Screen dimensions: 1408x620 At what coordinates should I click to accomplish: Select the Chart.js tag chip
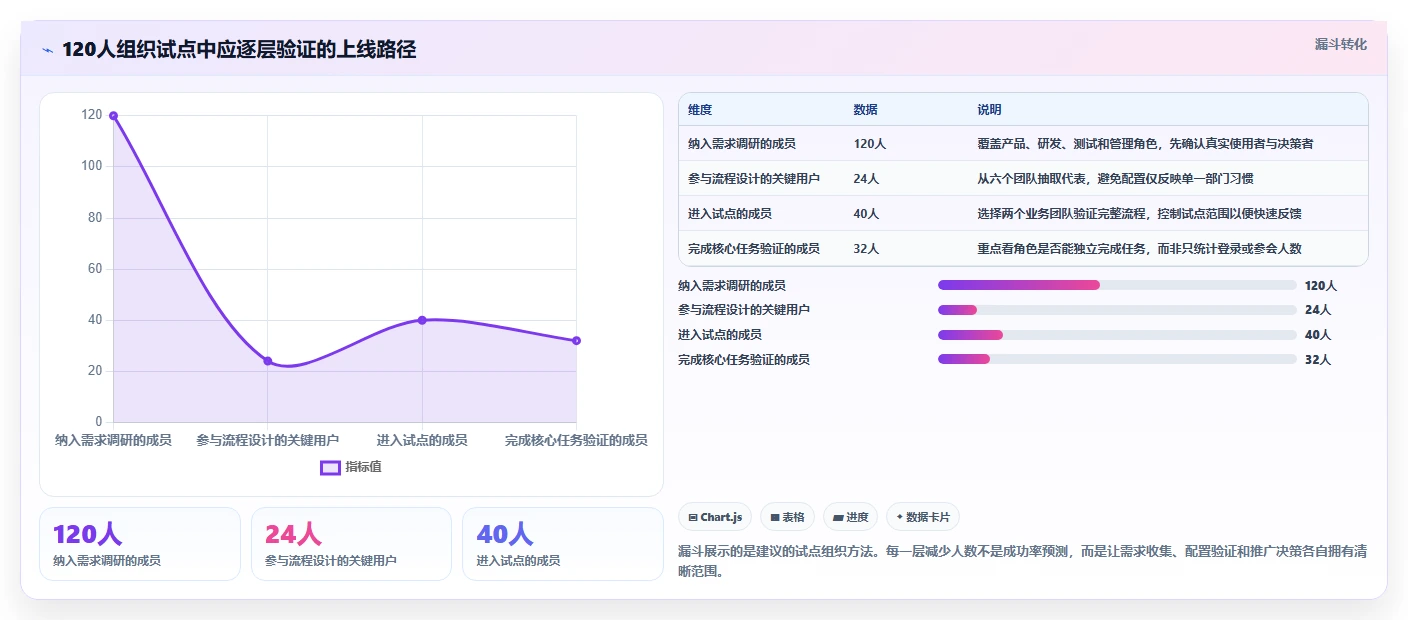[715, 517]
